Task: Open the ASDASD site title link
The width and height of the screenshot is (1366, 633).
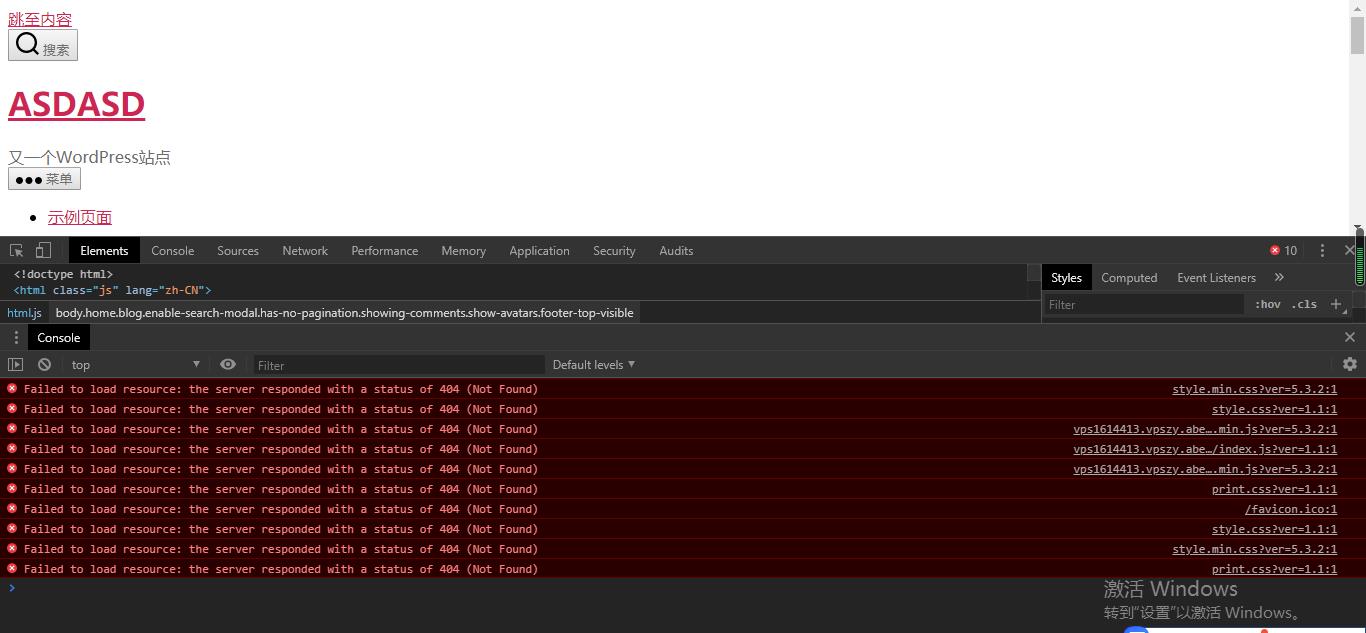Action: pyautogui.click(x=76, y=104)
